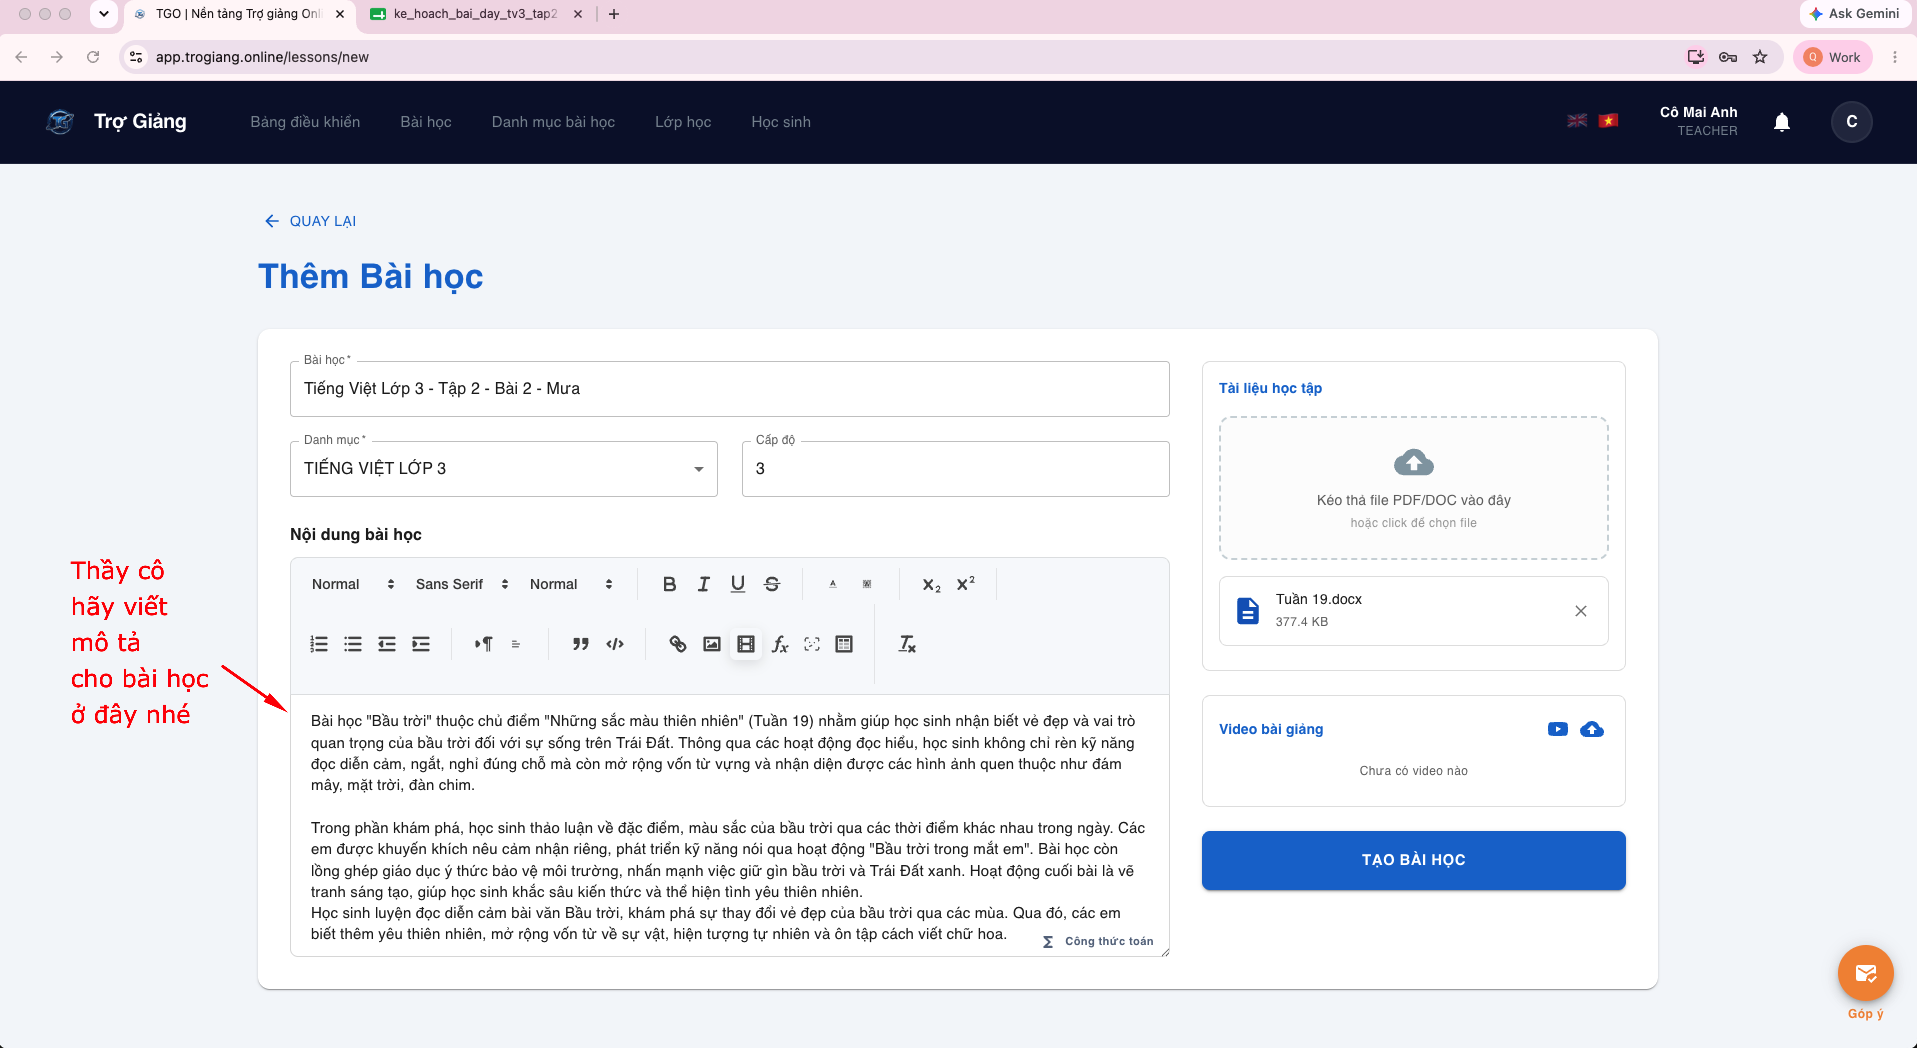
Task: Switch to the ke_hoach_bai_day_tv3_tap2 browser tab
Action: coord(476,14)
